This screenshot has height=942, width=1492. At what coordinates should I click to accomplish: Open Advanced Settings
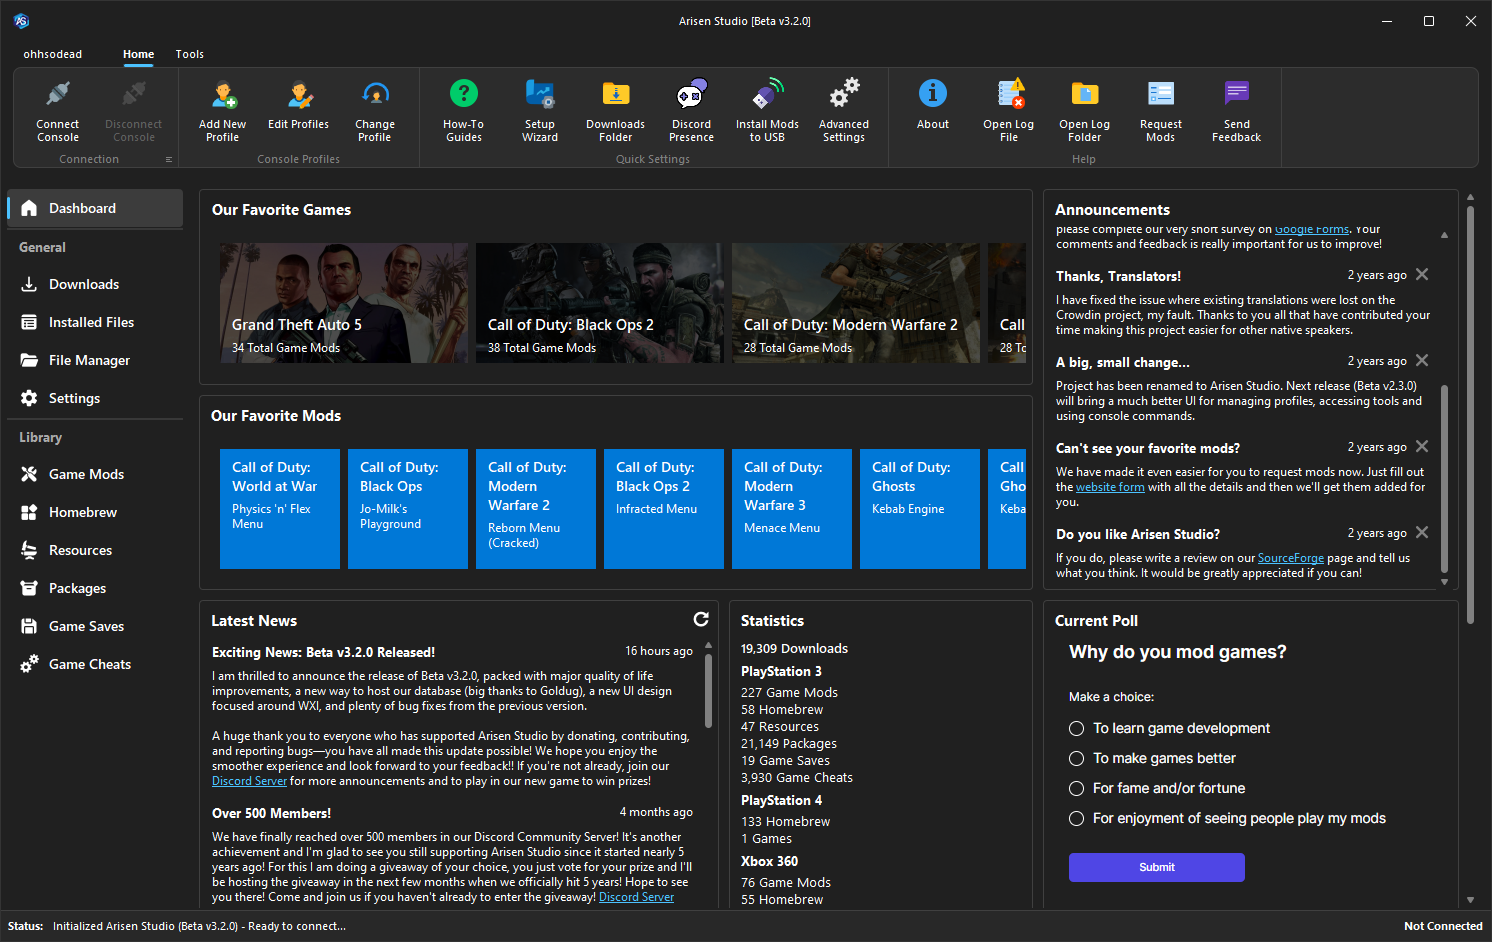(x=843, y=110)
